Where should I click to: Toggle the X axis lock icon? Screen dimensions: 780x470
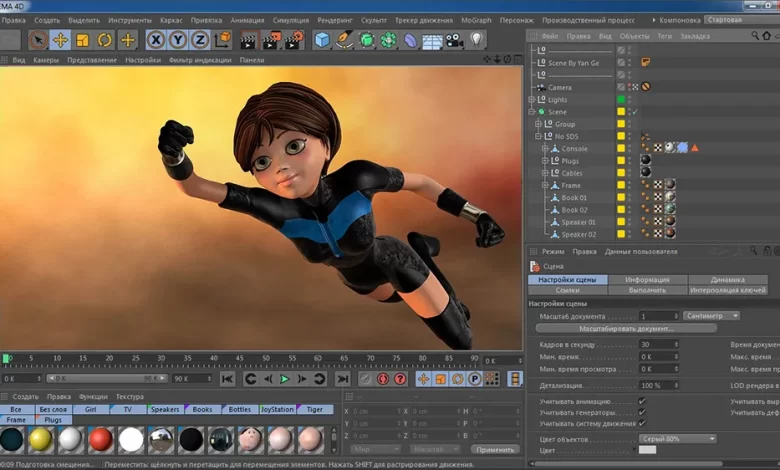click(x=156, y=40)
